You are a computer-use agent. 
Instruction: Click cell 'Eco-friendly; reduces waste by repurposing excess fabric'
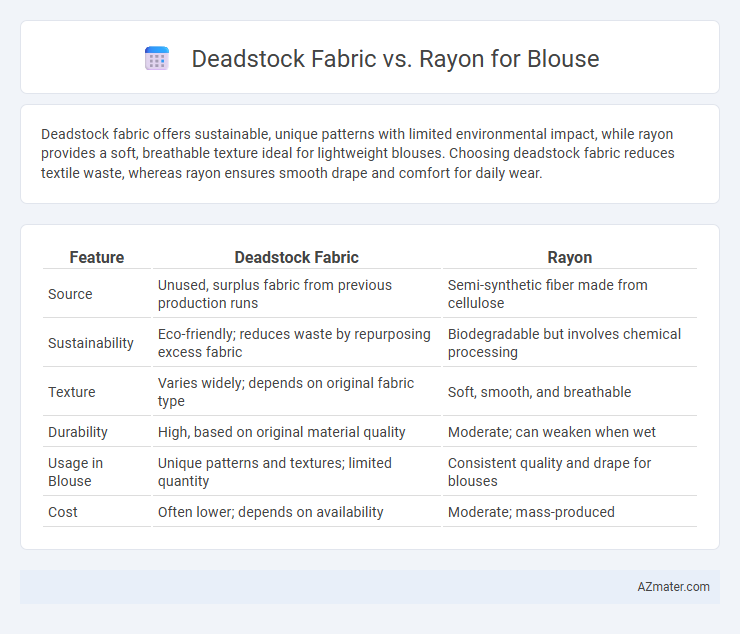click(296, 343)
